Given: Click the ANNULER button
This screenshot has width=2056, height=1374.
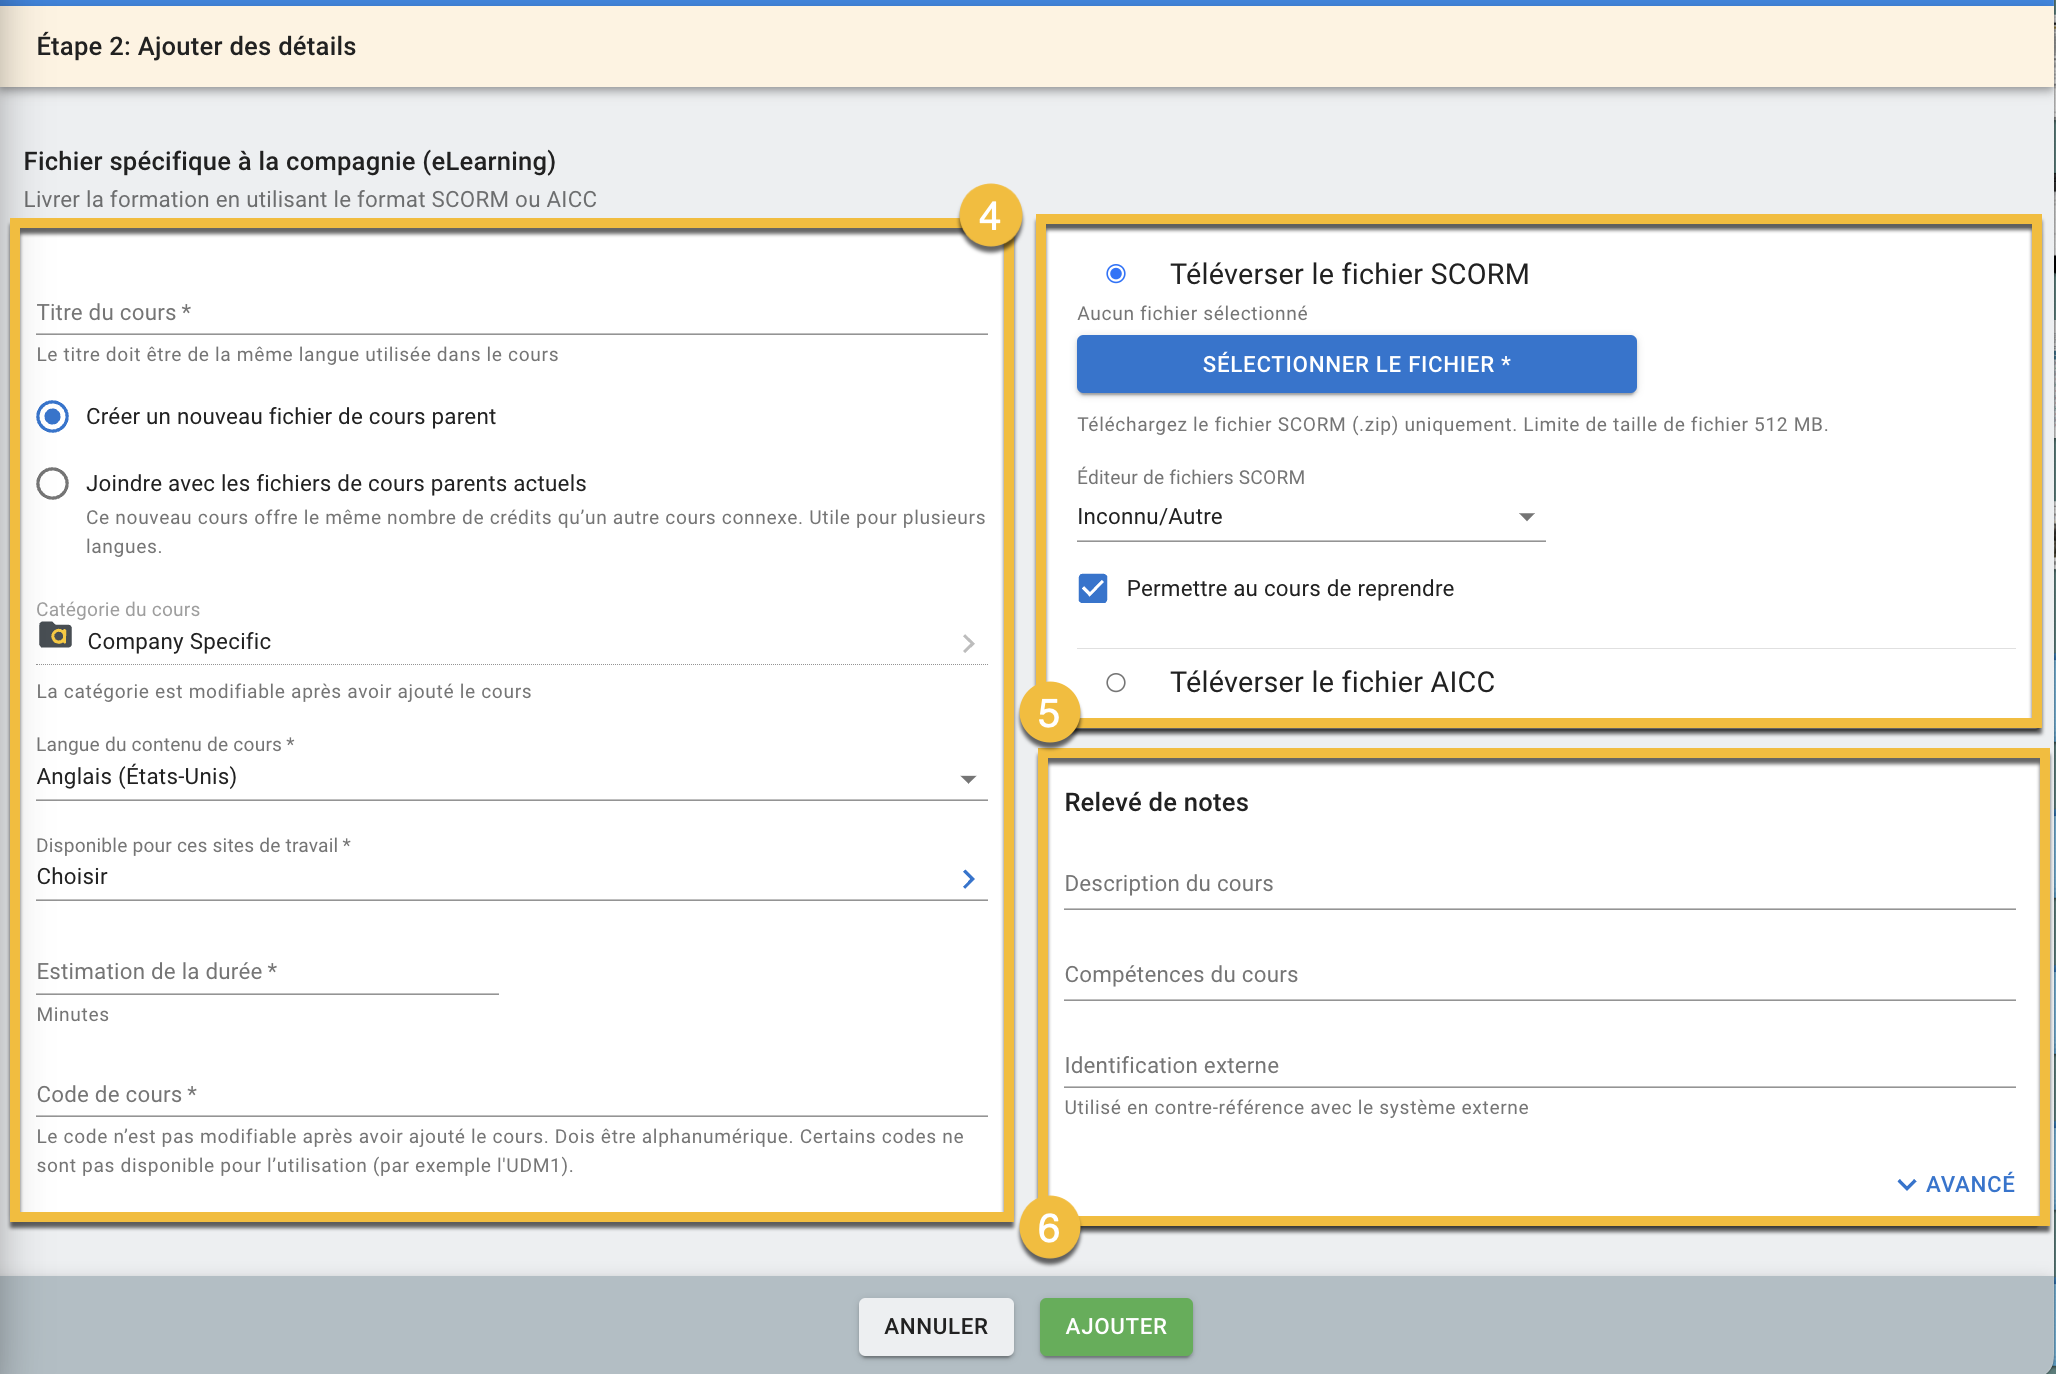Looking at the screenshot, I should coord(936,1326).
